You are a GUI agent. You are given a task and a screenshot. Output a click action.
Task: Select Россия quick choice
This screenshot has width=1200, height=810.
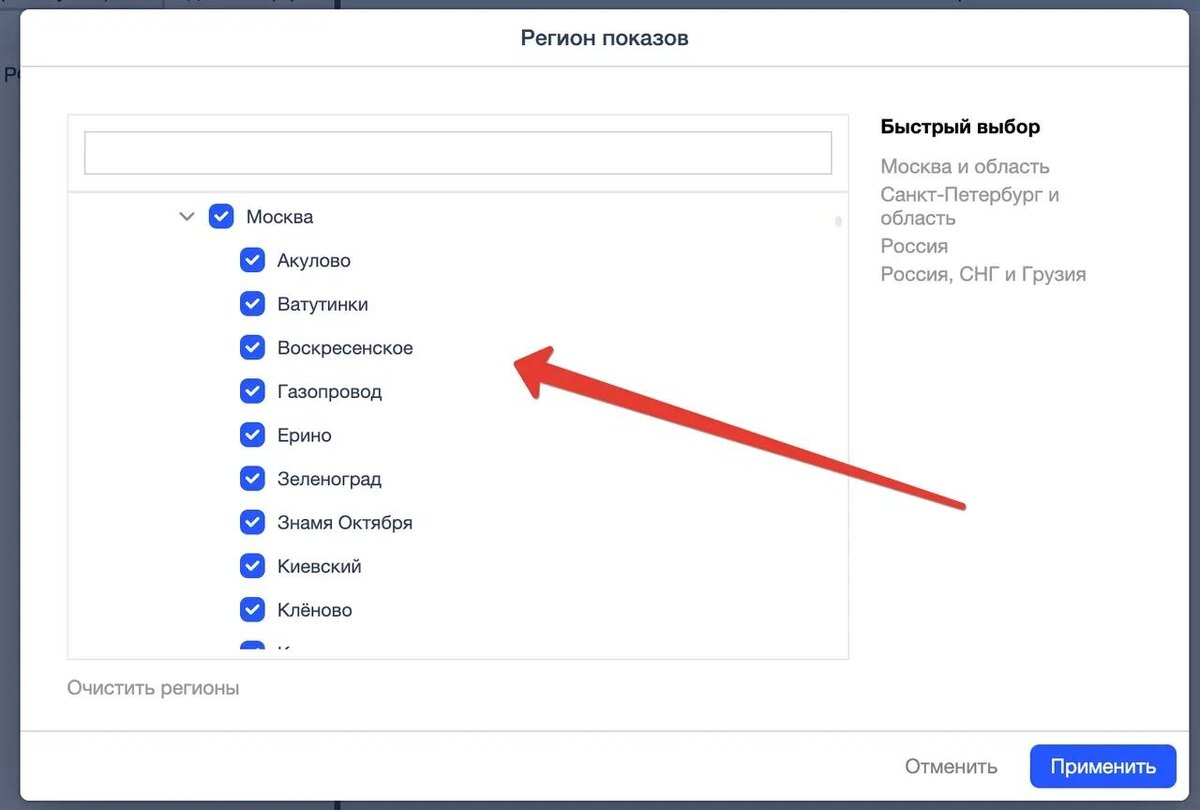click(914, 246)
